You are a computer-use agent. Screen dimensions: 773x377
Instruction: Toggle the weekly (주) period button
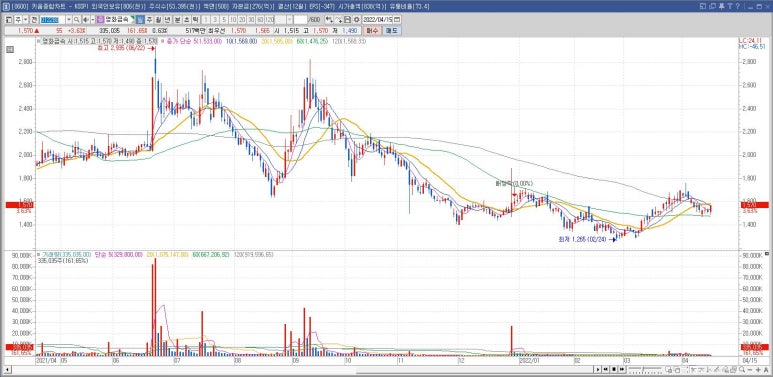click(149, 20)
